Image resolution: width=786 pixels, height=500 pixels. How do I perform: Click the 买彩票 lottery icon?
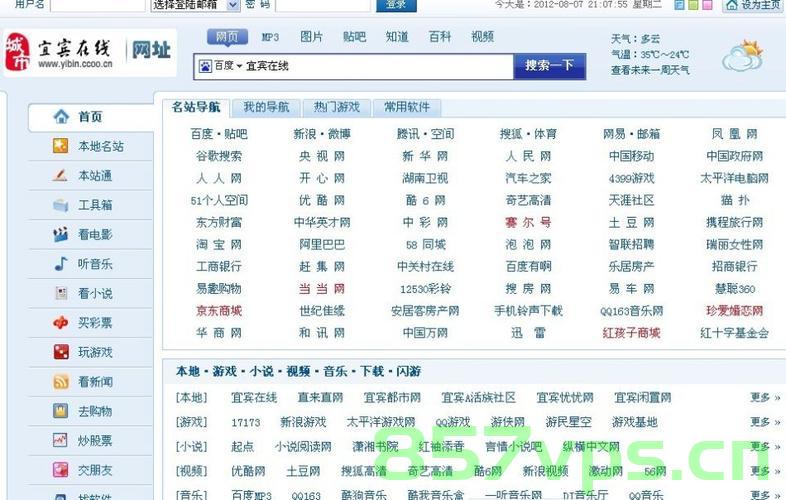point(61,322)
